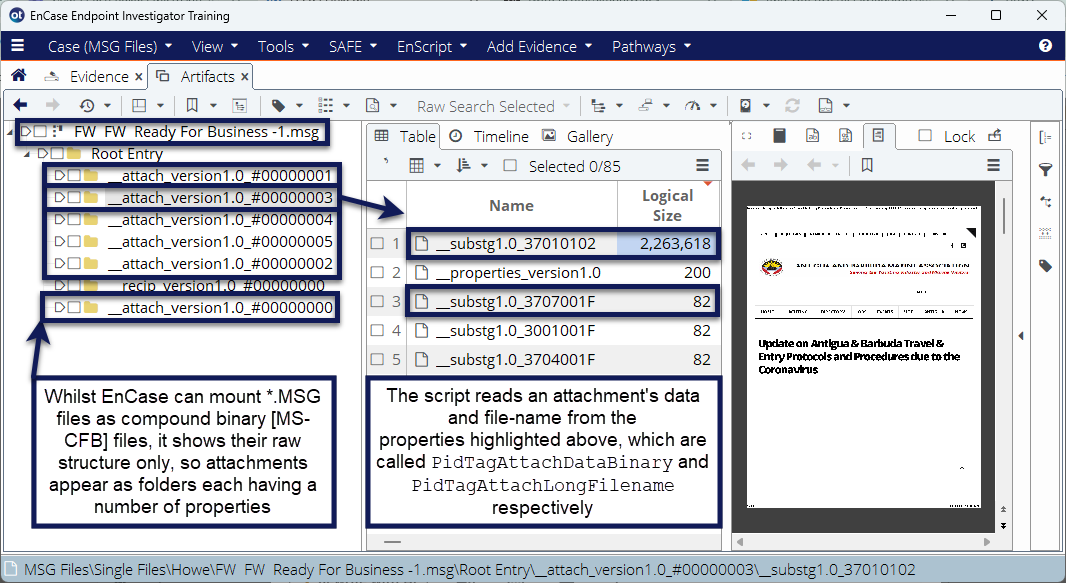The width and height of the screenshot is (1066, 583).
Task: Toggle the Selected 0/85 checkbox
Action: click(510, 166)
